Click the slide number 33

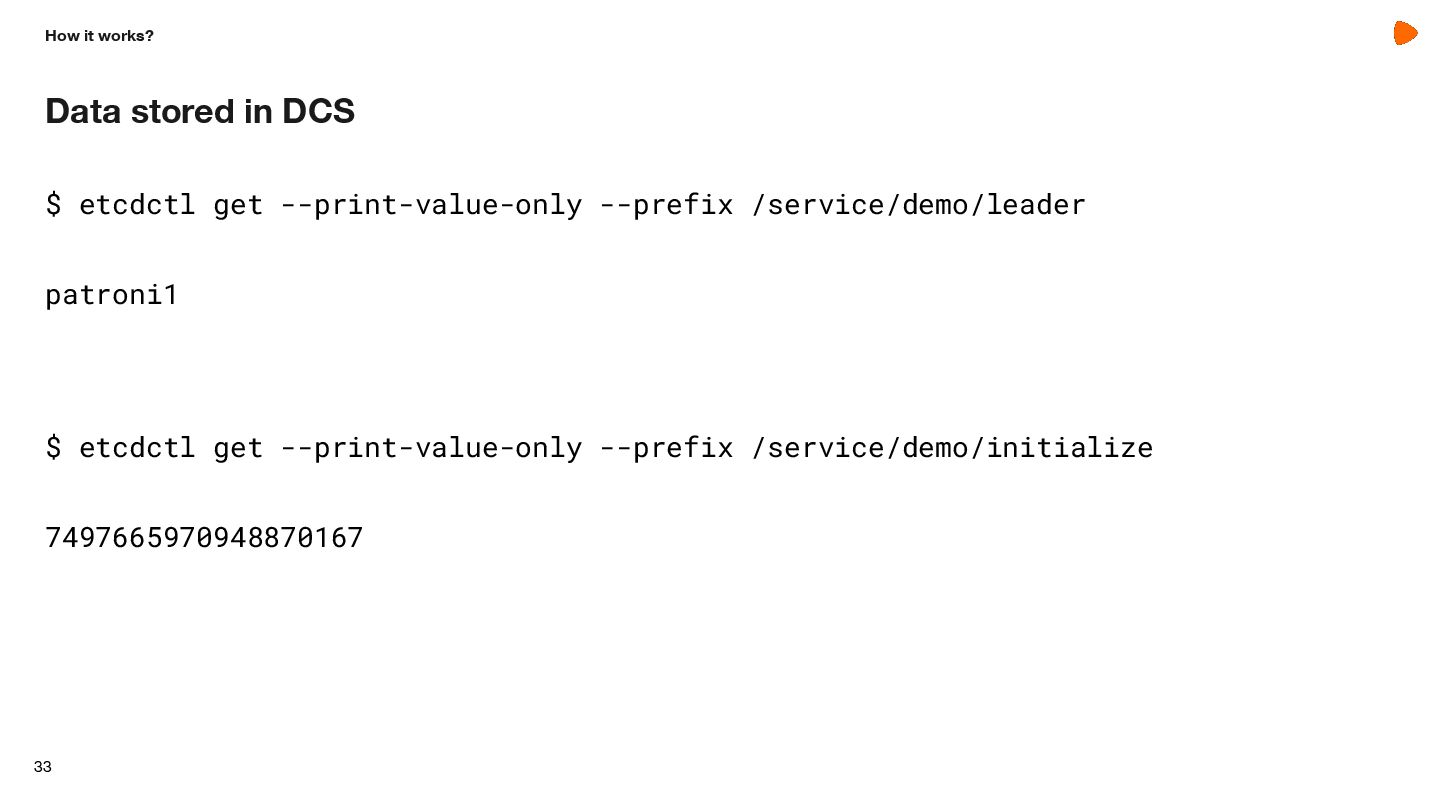42,767
